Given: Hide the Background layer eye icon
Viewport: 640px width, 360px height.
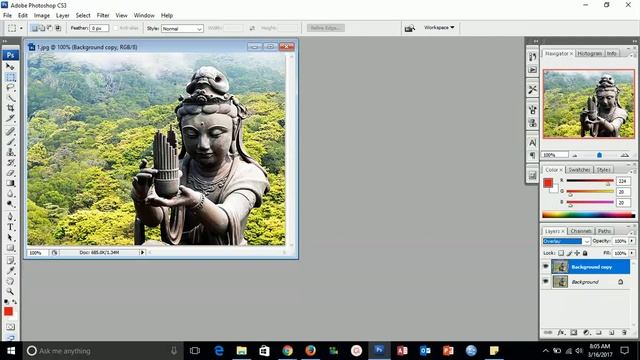Looking at the screenshot, I should pyautogui.click(x=546, y=282).
